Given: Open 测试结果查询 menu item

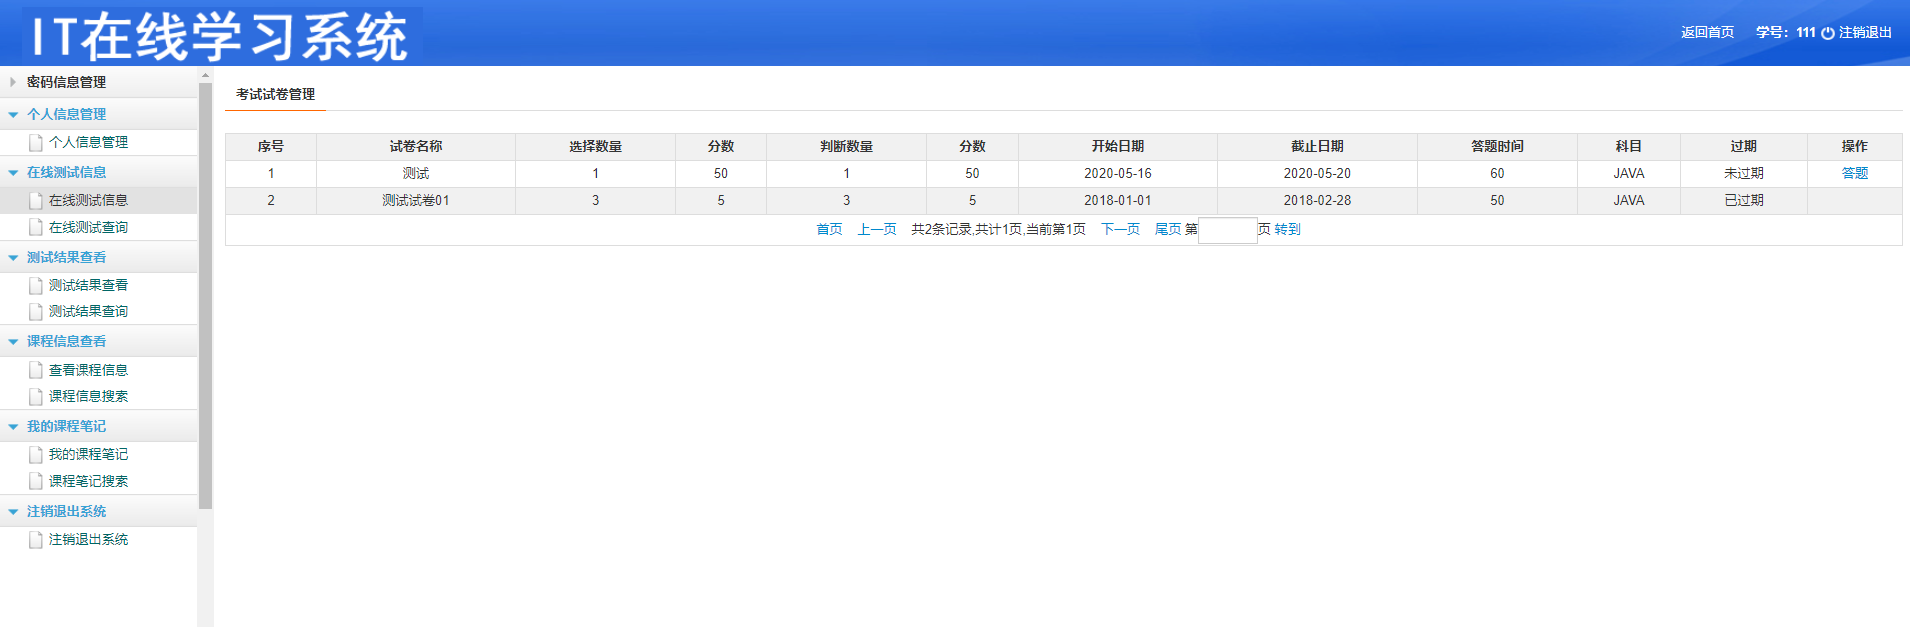Looking at the screenshot, I should pos(88,311).
